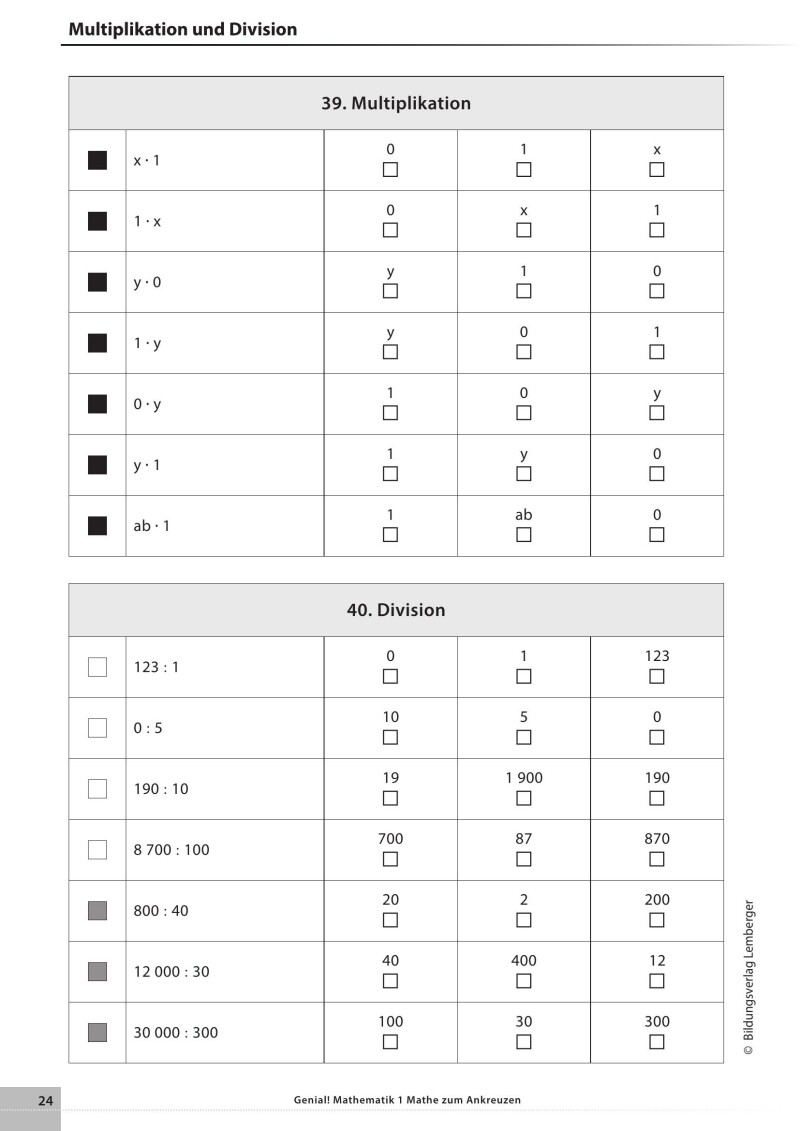Check the 0 box for 0 : 5

point(657,737)
